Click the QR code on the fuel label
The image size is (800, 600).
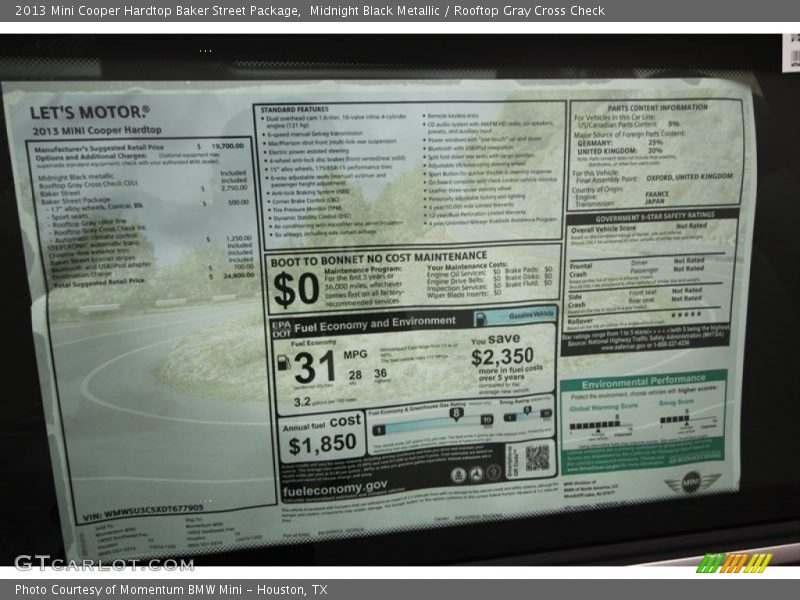click(x=537, y=458)
